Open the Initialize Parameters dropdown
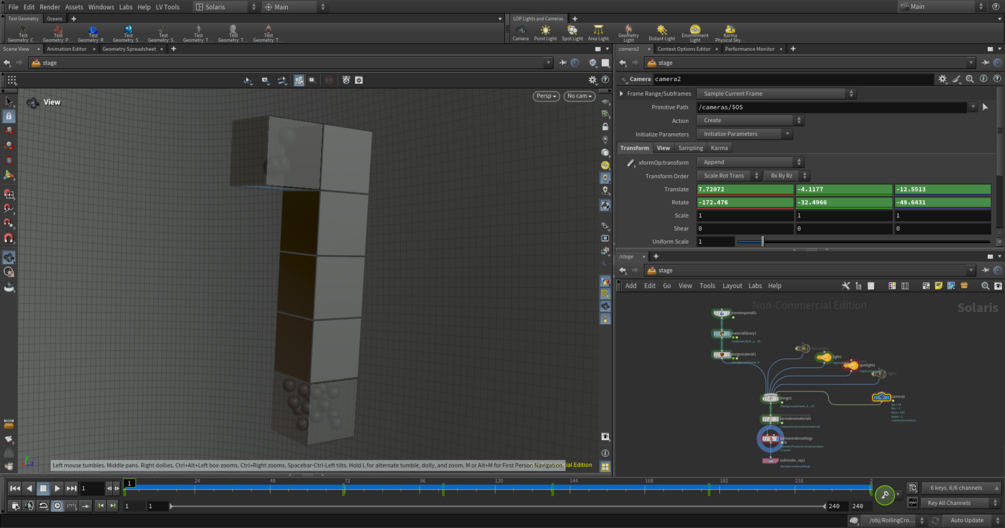The image size is (1005, 528). [x=745, y=134]
